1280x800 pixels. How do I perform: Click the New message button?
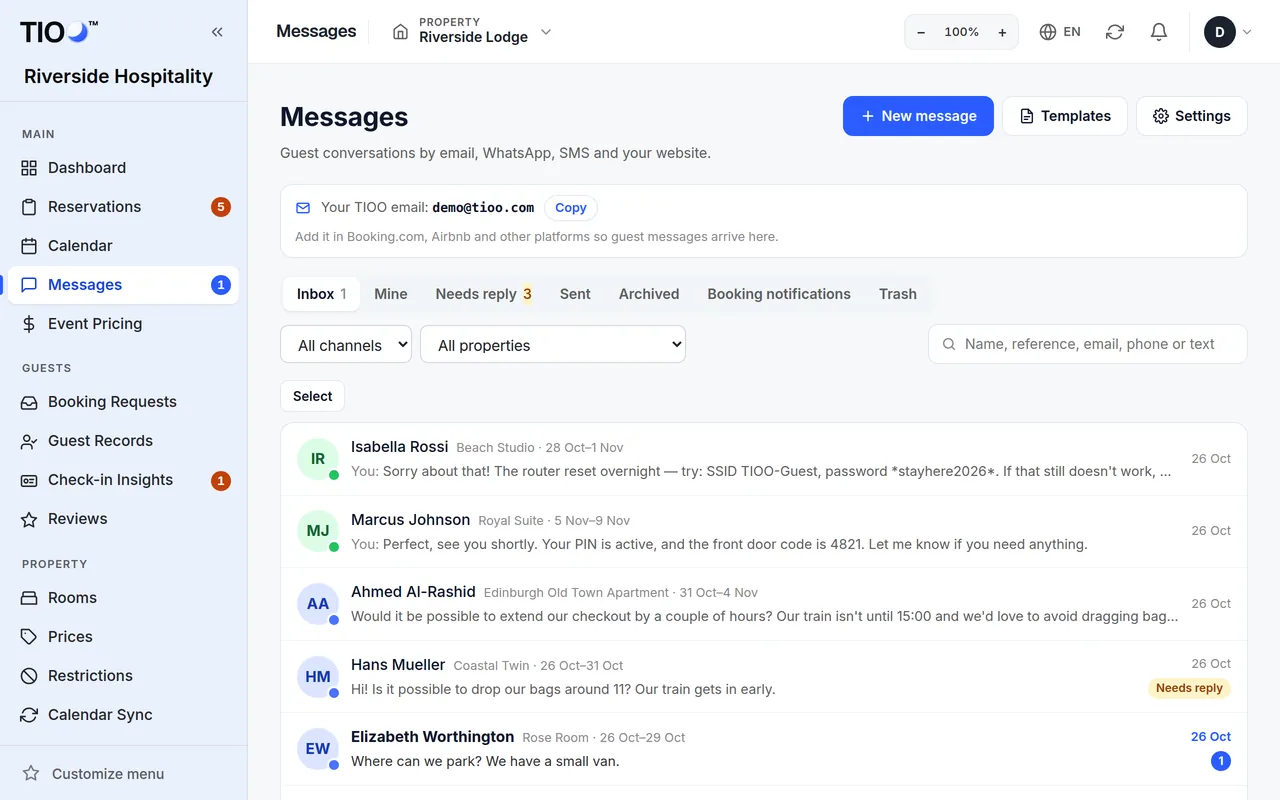click(918, 116)
